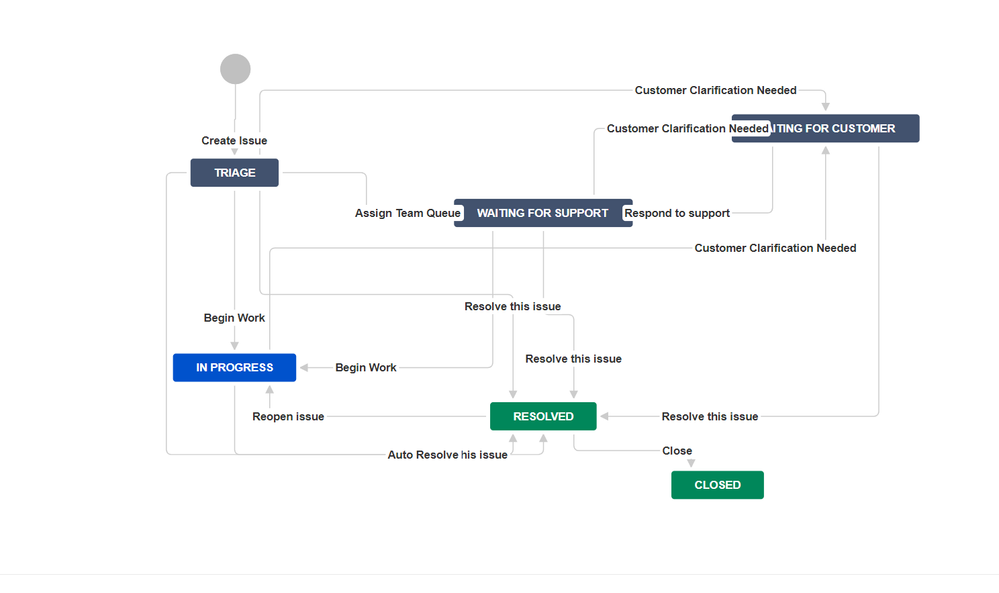Select the Begin Work transition into IN PROGRESS
This screenshot has height=593, width=999.
[x=366, y=367]
